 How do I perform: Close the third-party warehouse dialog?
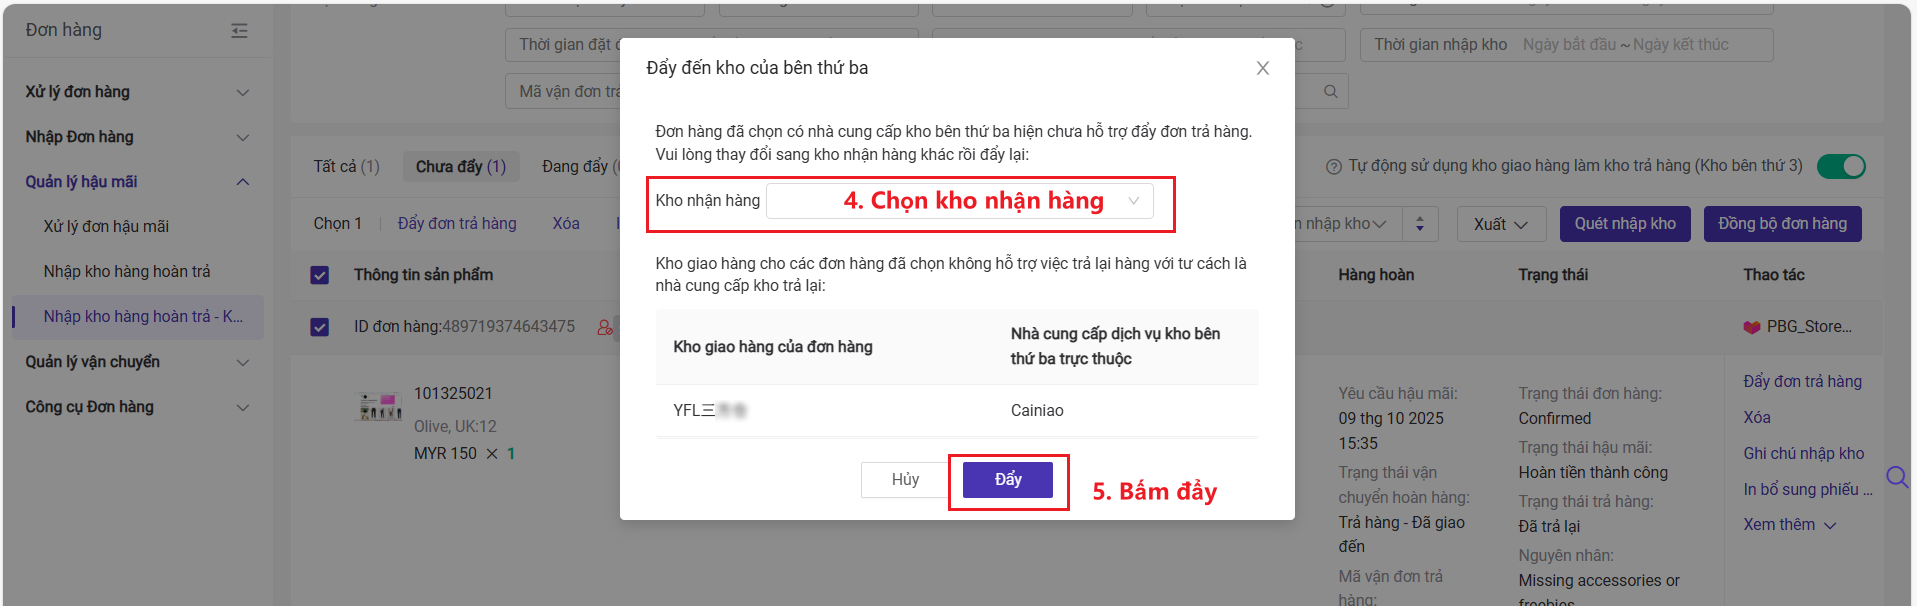[1262, 68]
